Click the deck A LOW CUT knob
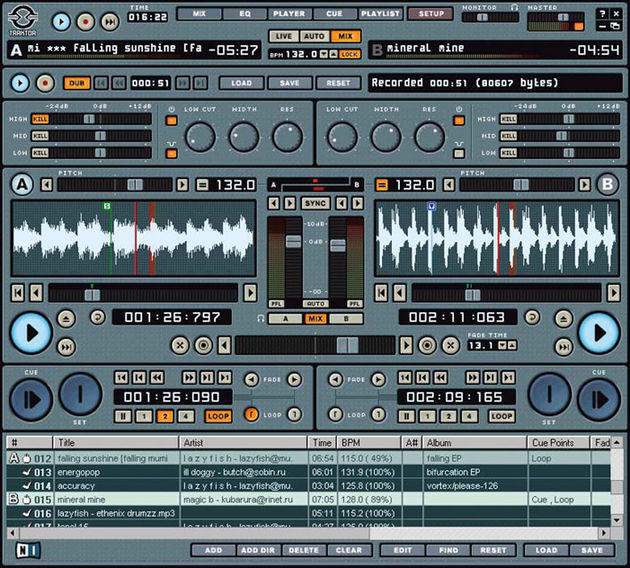 point(200,137)
